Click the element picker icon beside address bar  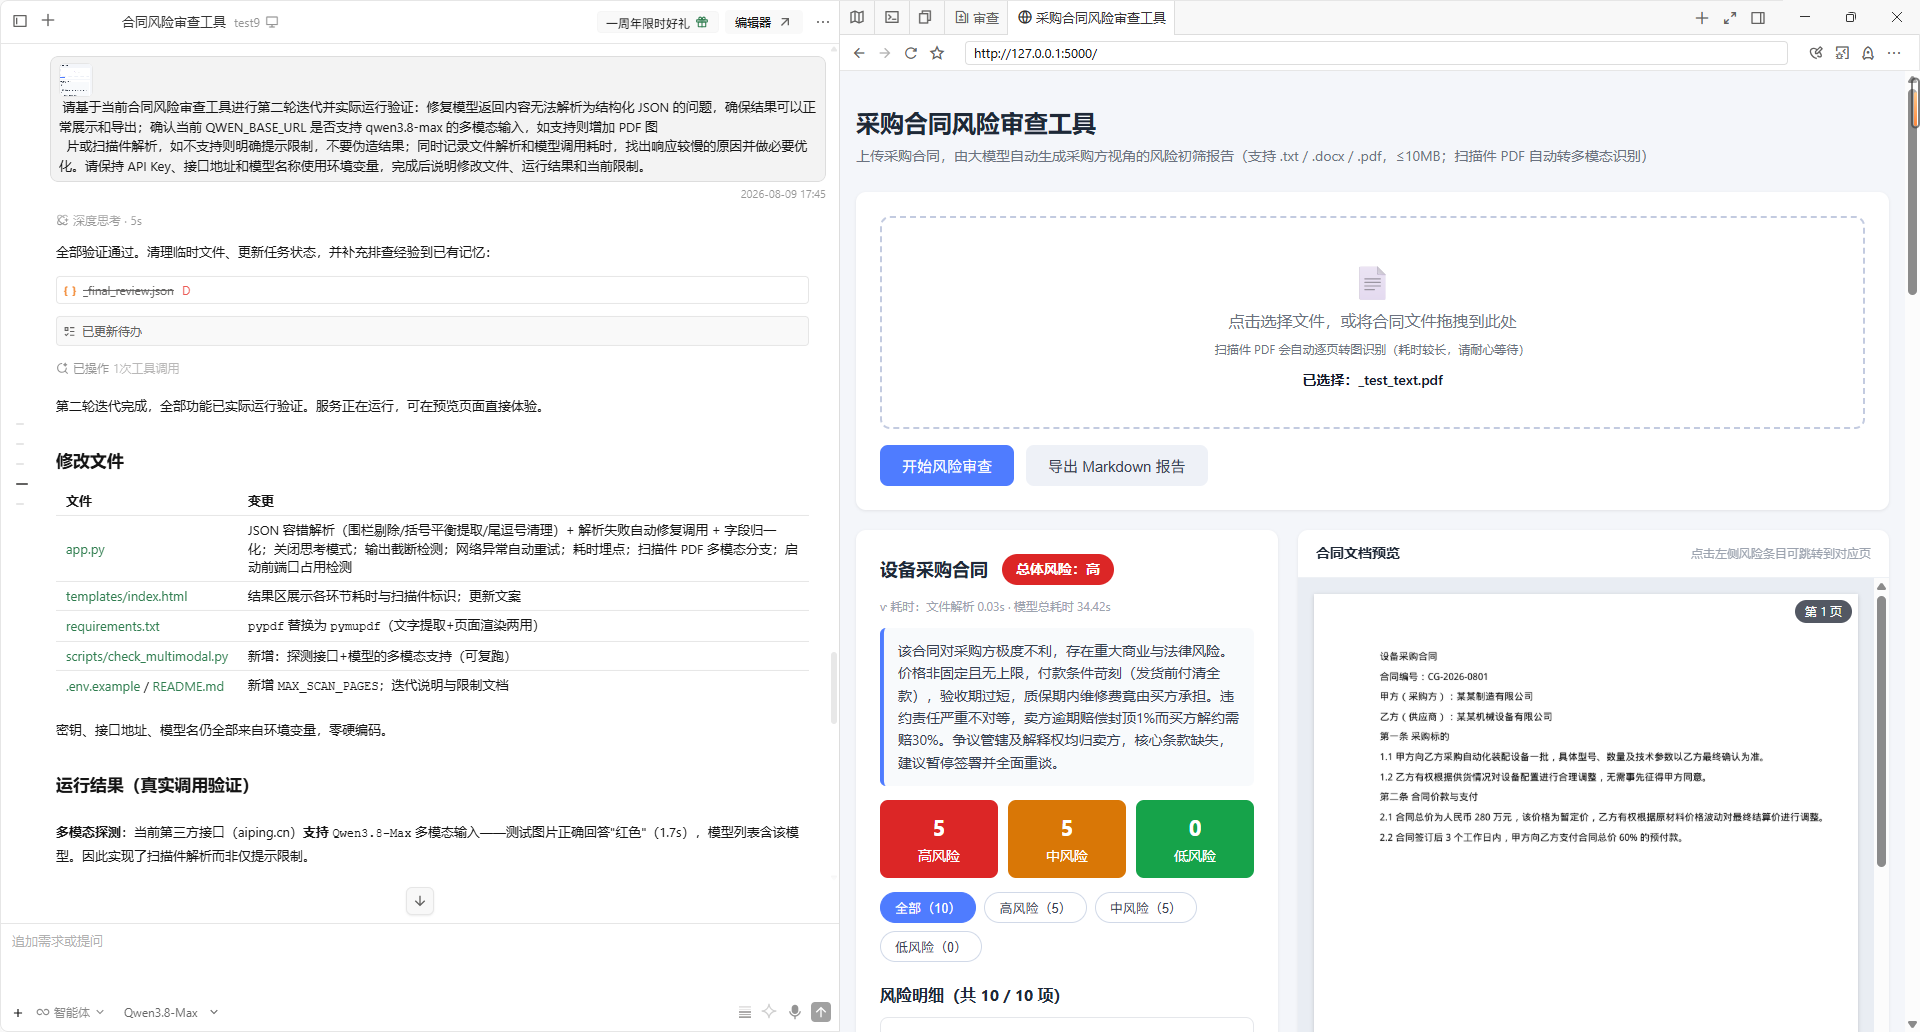(x=1816, y=53)
